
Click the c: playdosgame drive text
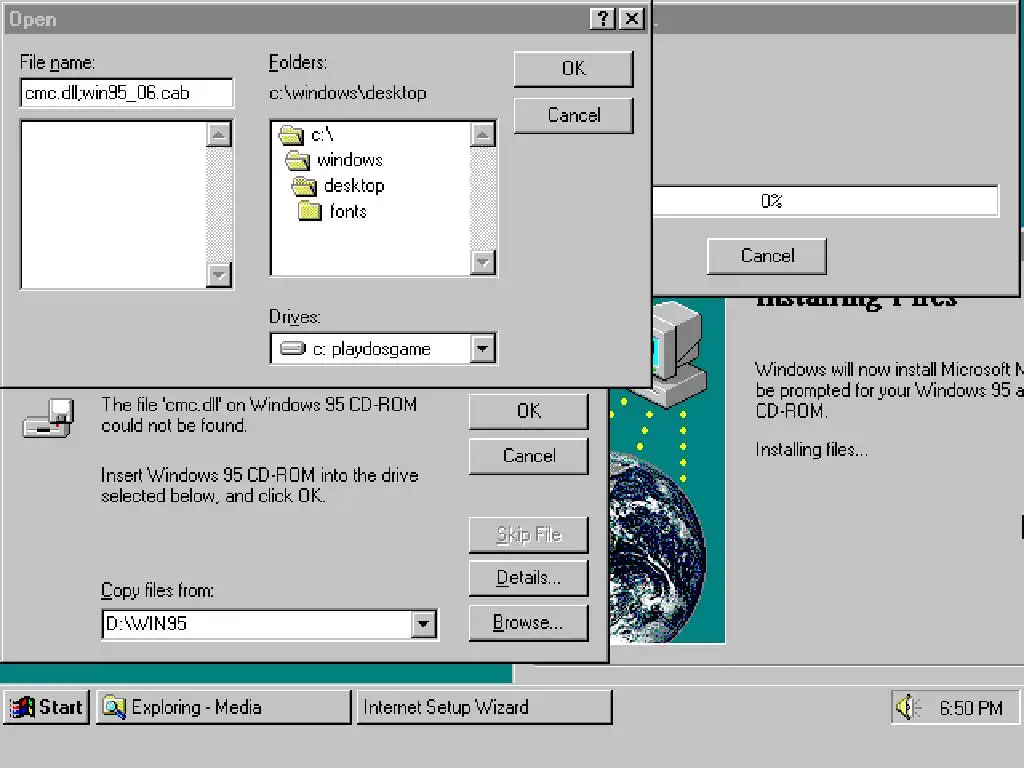(x=372, y=349)
